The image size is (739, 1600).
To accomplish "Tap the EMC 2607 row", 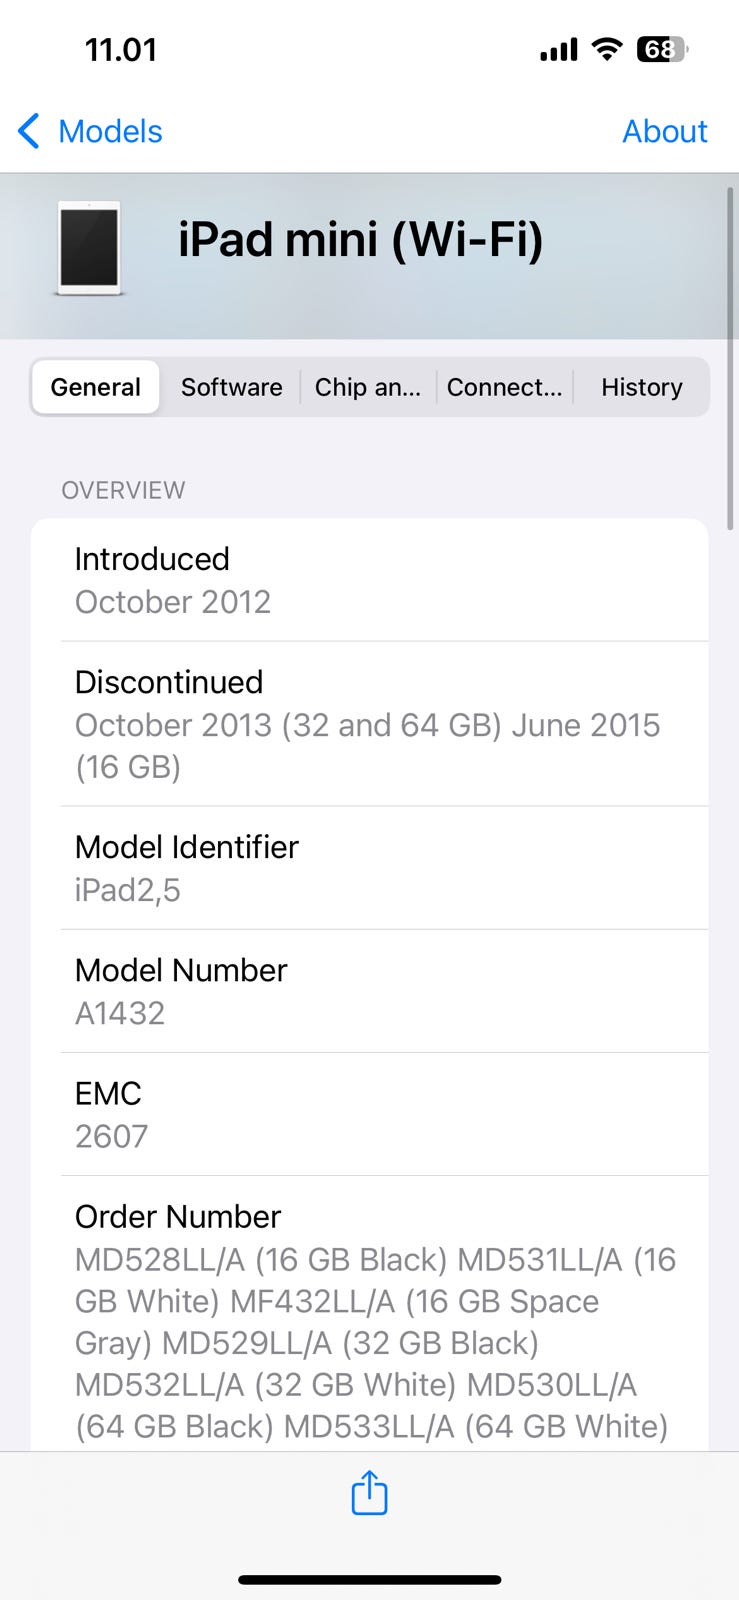I will (369, 1114).
